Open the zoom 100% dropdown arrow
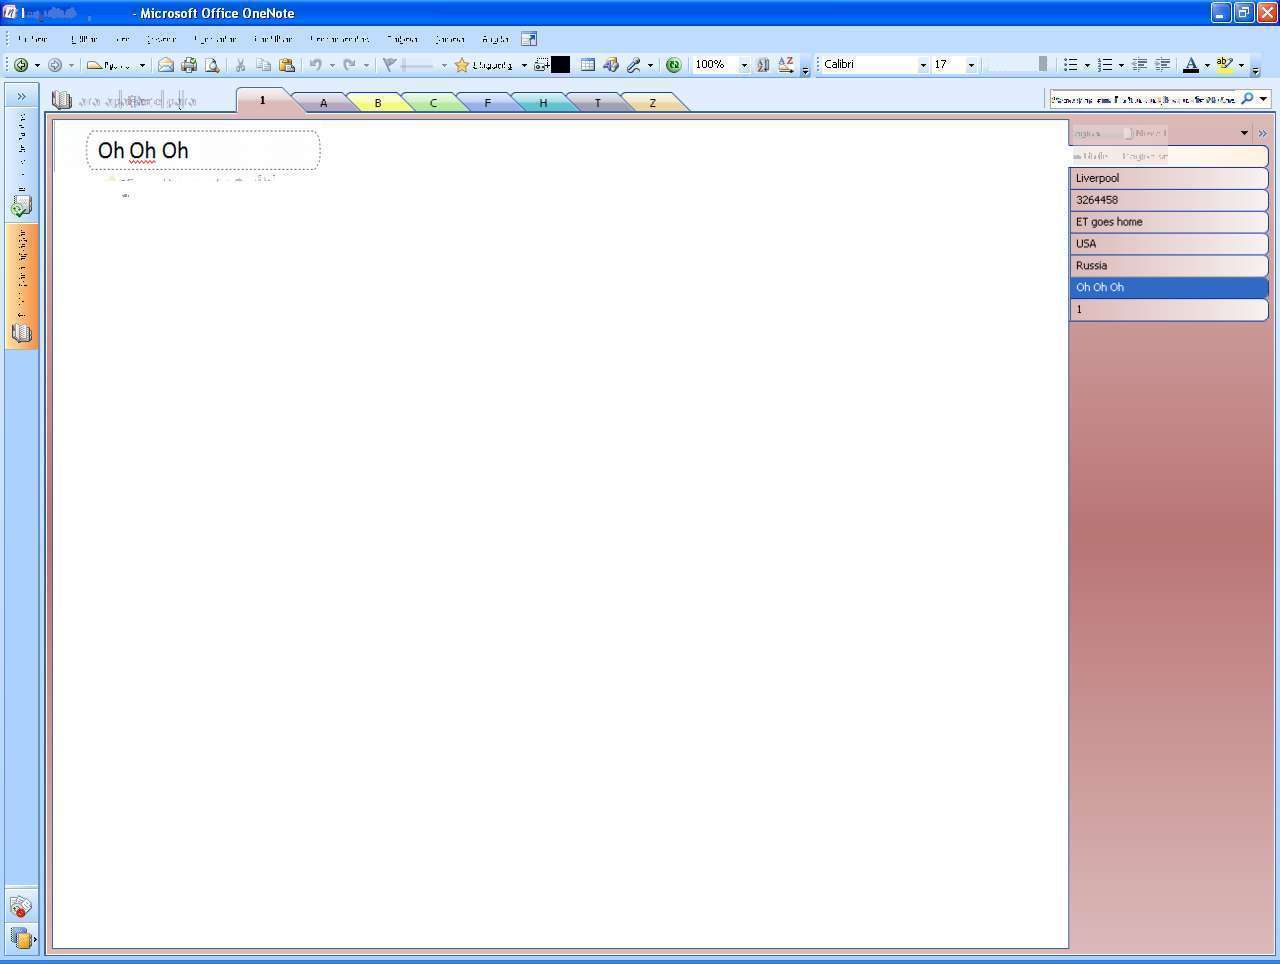 coord(744,65)
